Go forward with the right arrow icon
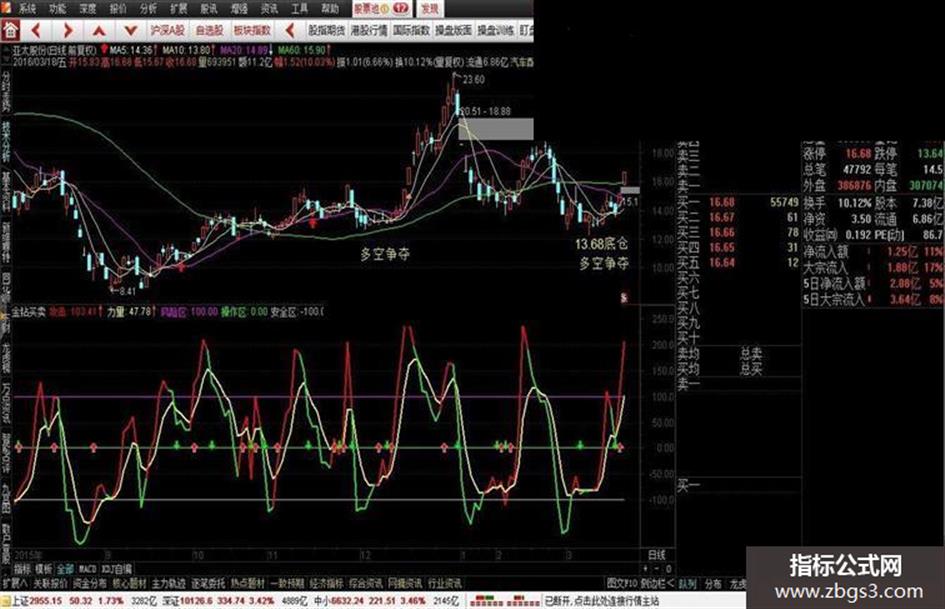Image resolution: width=945 pixels, height=609 pixels. tap(68, 30)
